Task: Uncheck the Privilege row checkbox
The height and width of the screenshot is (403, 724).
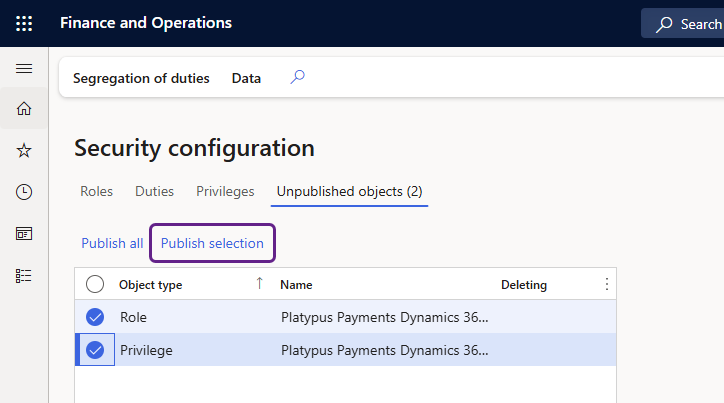Action: 95,350
